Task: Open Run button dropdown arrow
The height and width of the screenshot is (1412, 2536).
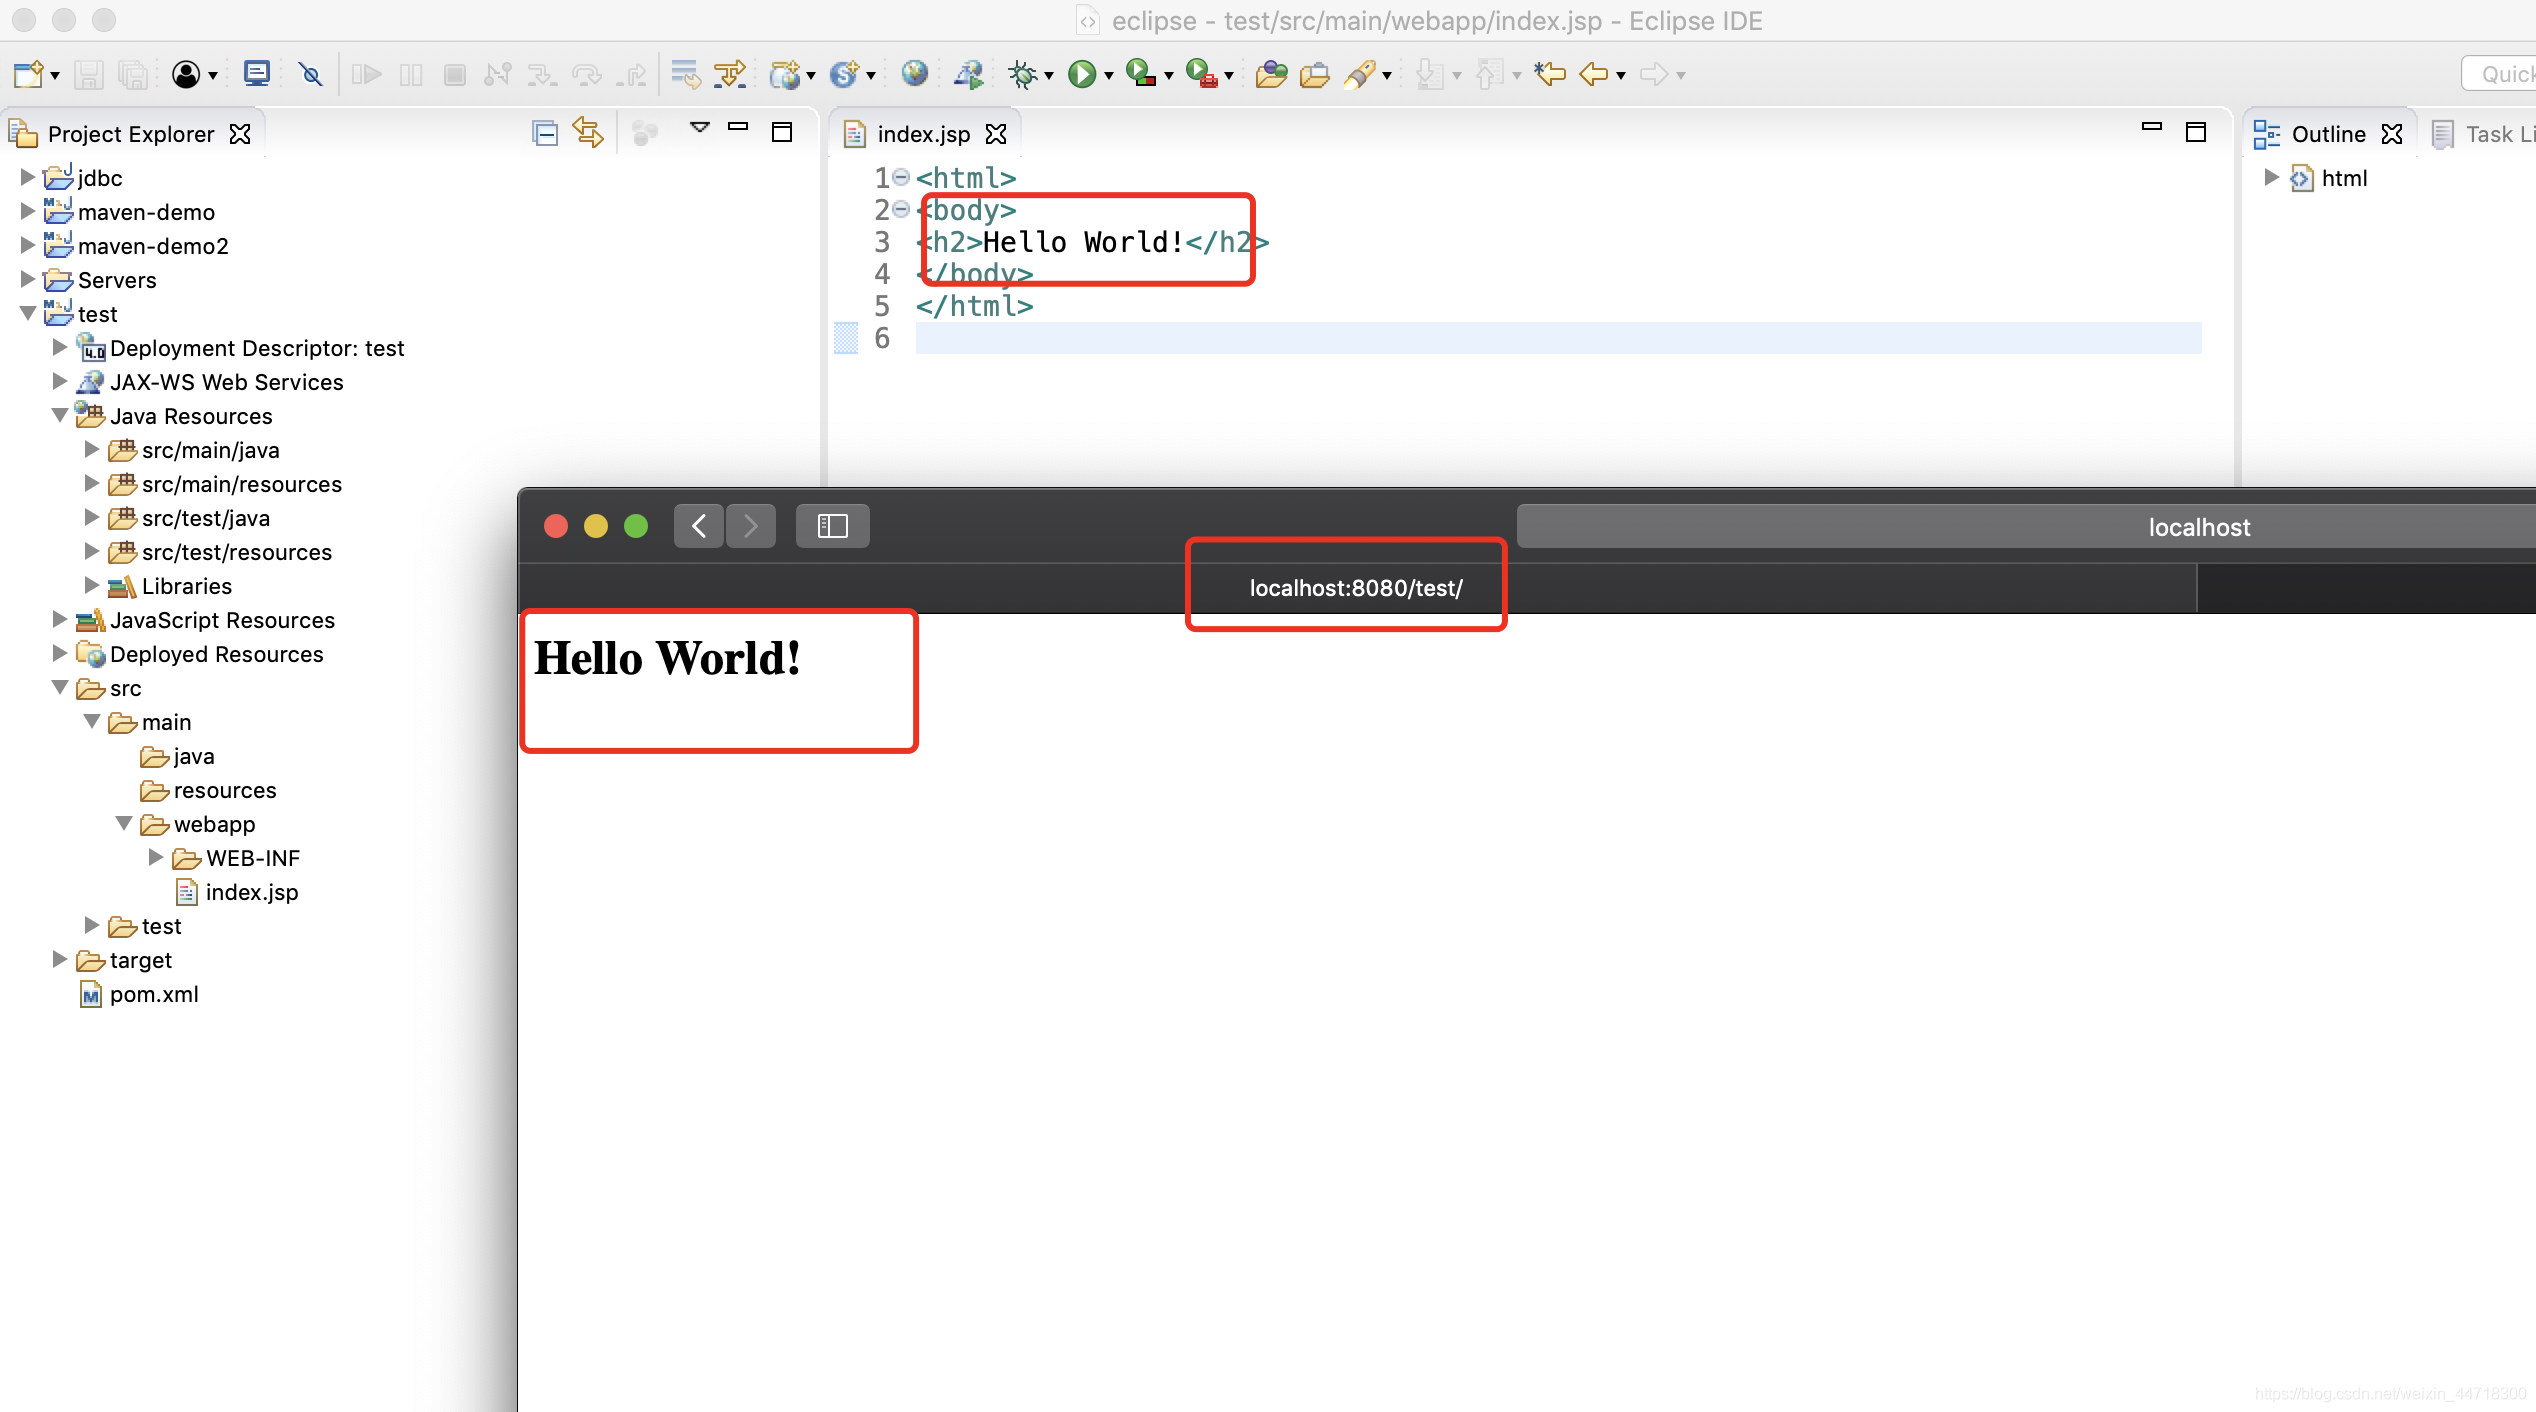Action: (1108, 76)
